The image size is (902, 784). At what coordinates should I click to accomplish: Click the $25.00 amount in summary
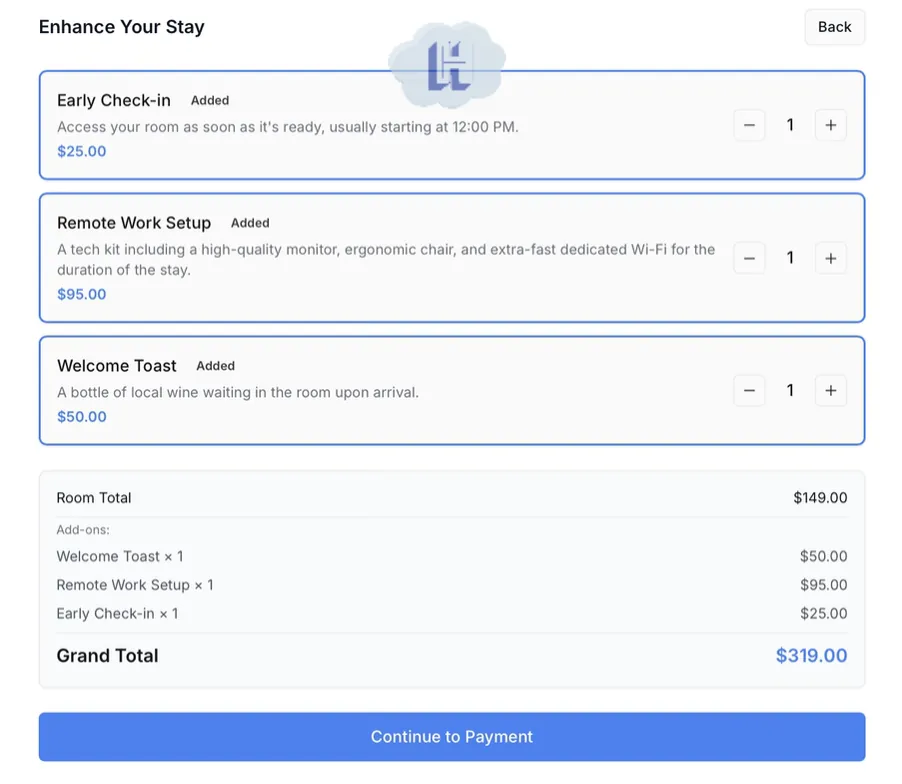(x=823, y=614)
